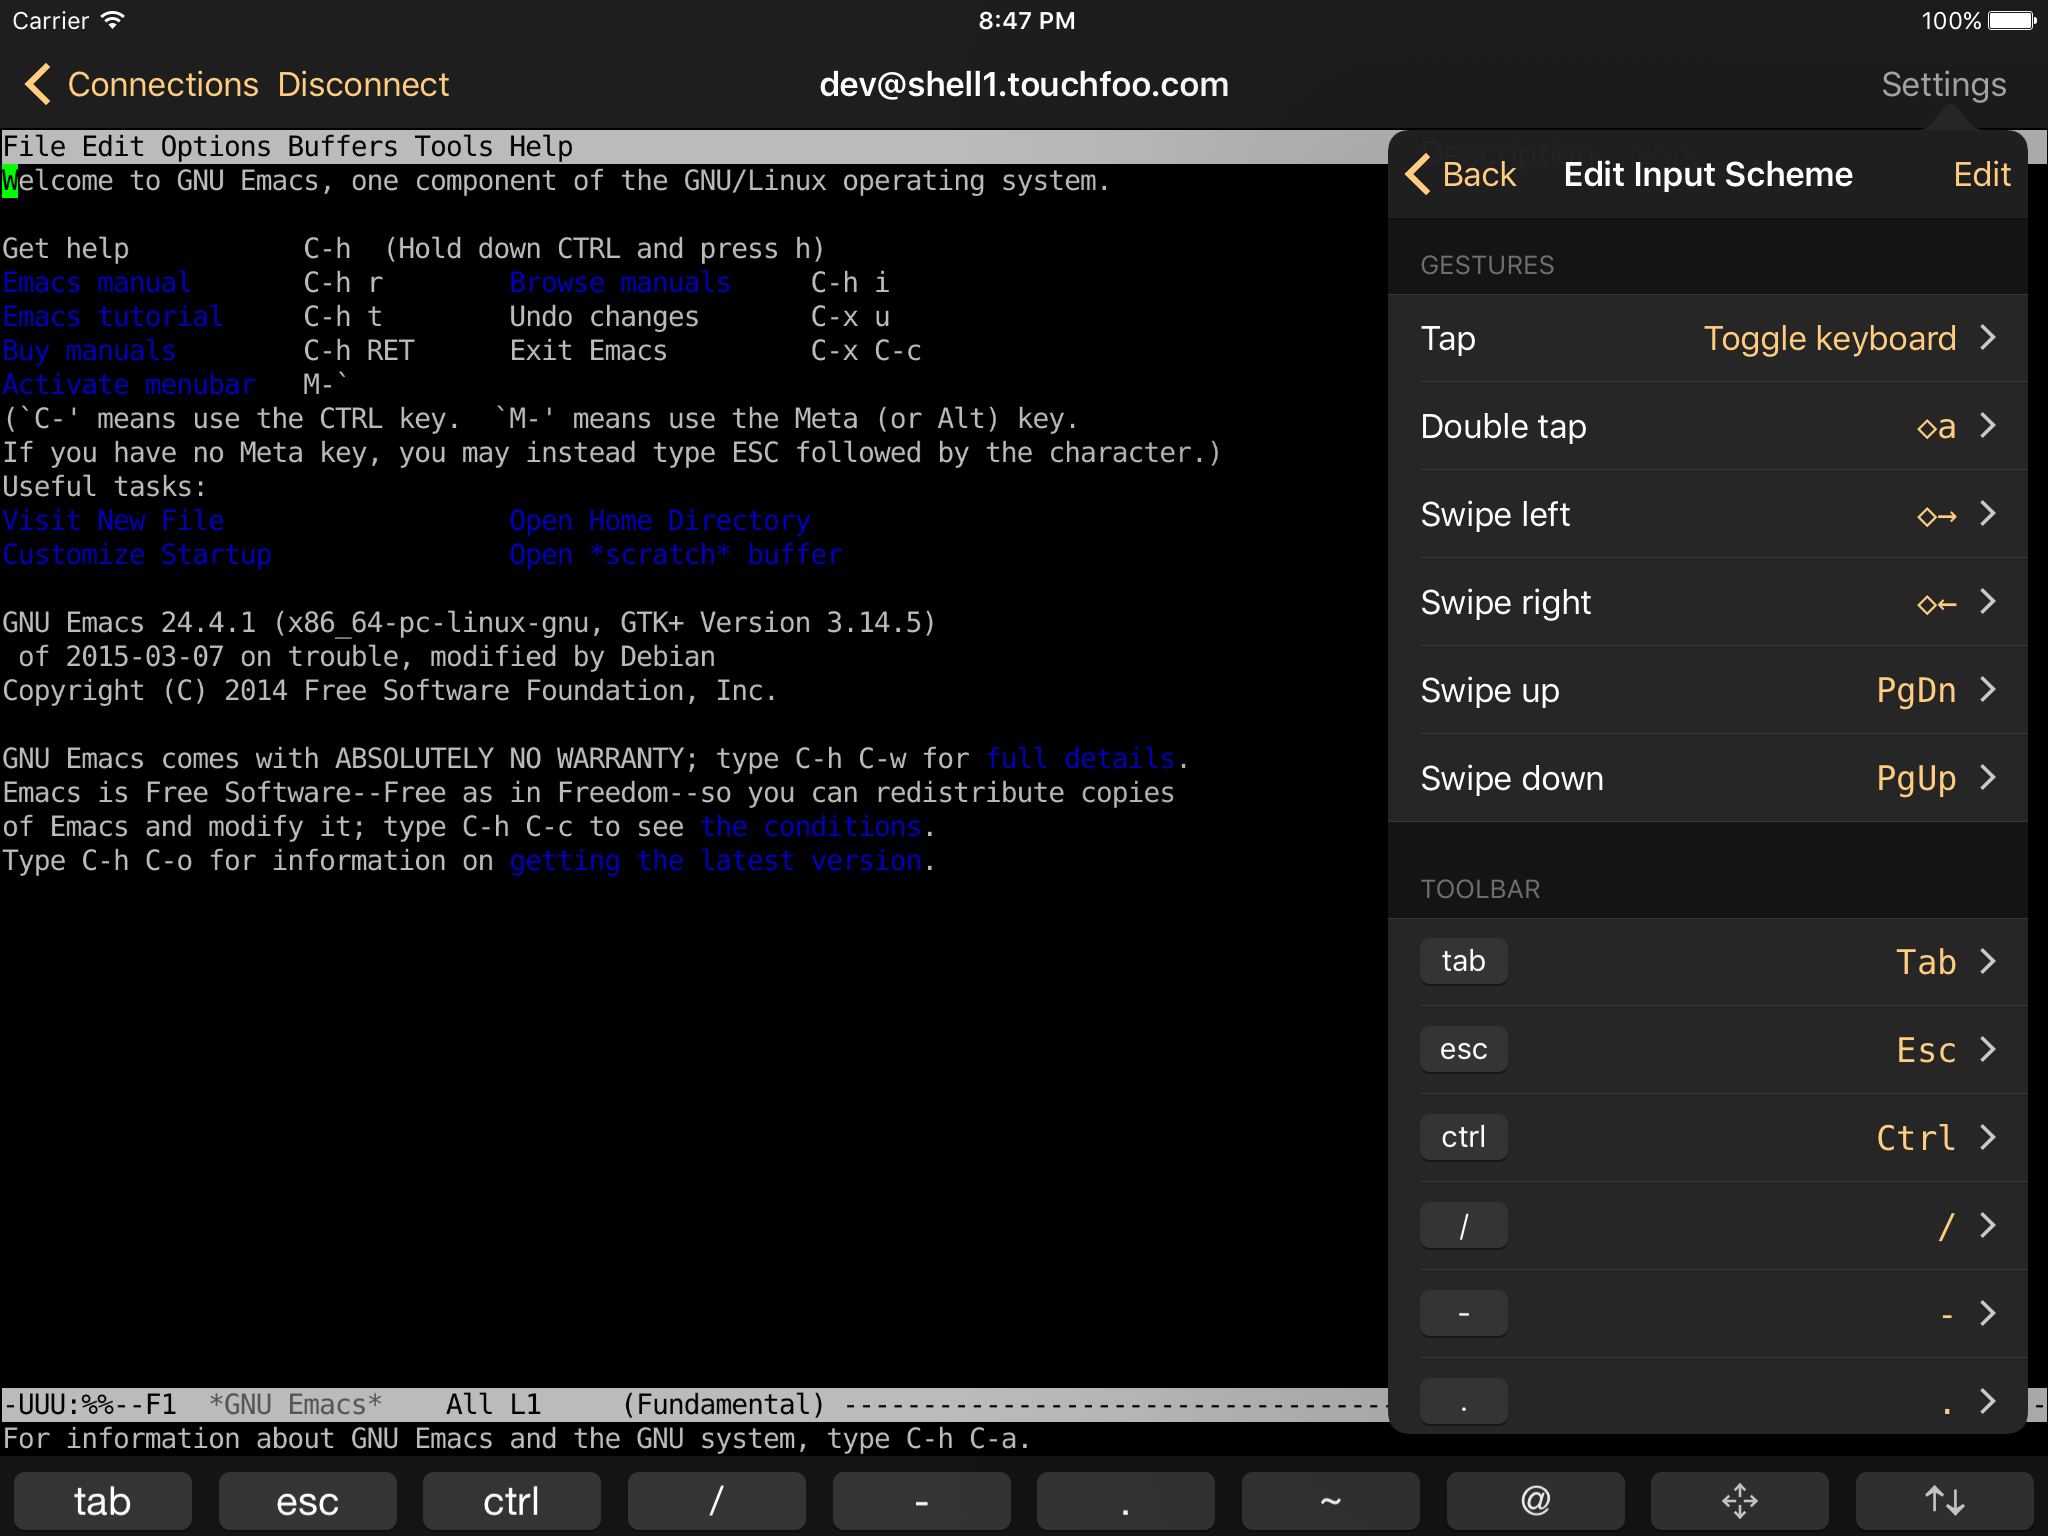Go back to Connections list
Image resolution: width=2048 pixels, height=1536 pixels.
[142, 84]
